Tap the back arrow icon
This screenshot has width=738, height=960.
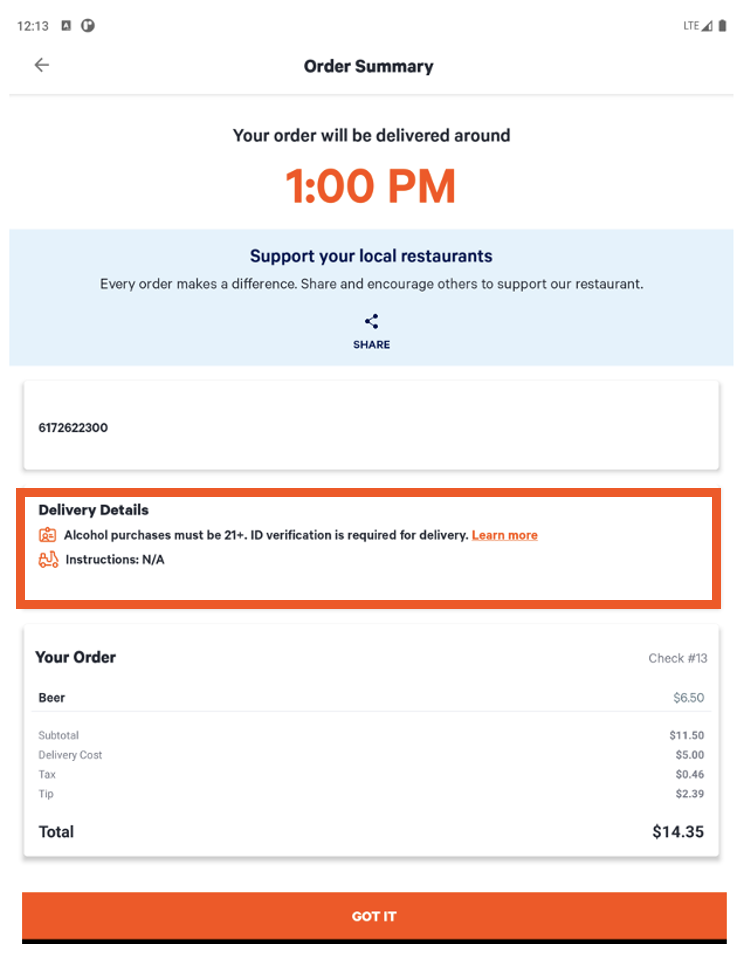42,65
